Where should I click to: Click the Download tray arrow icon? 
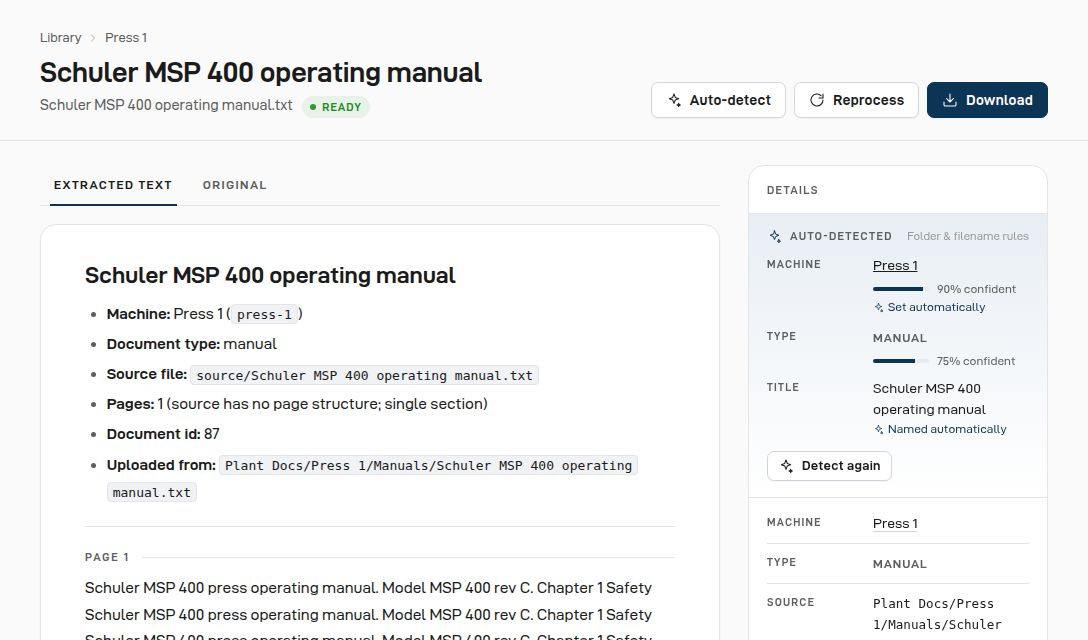point(950,100)
